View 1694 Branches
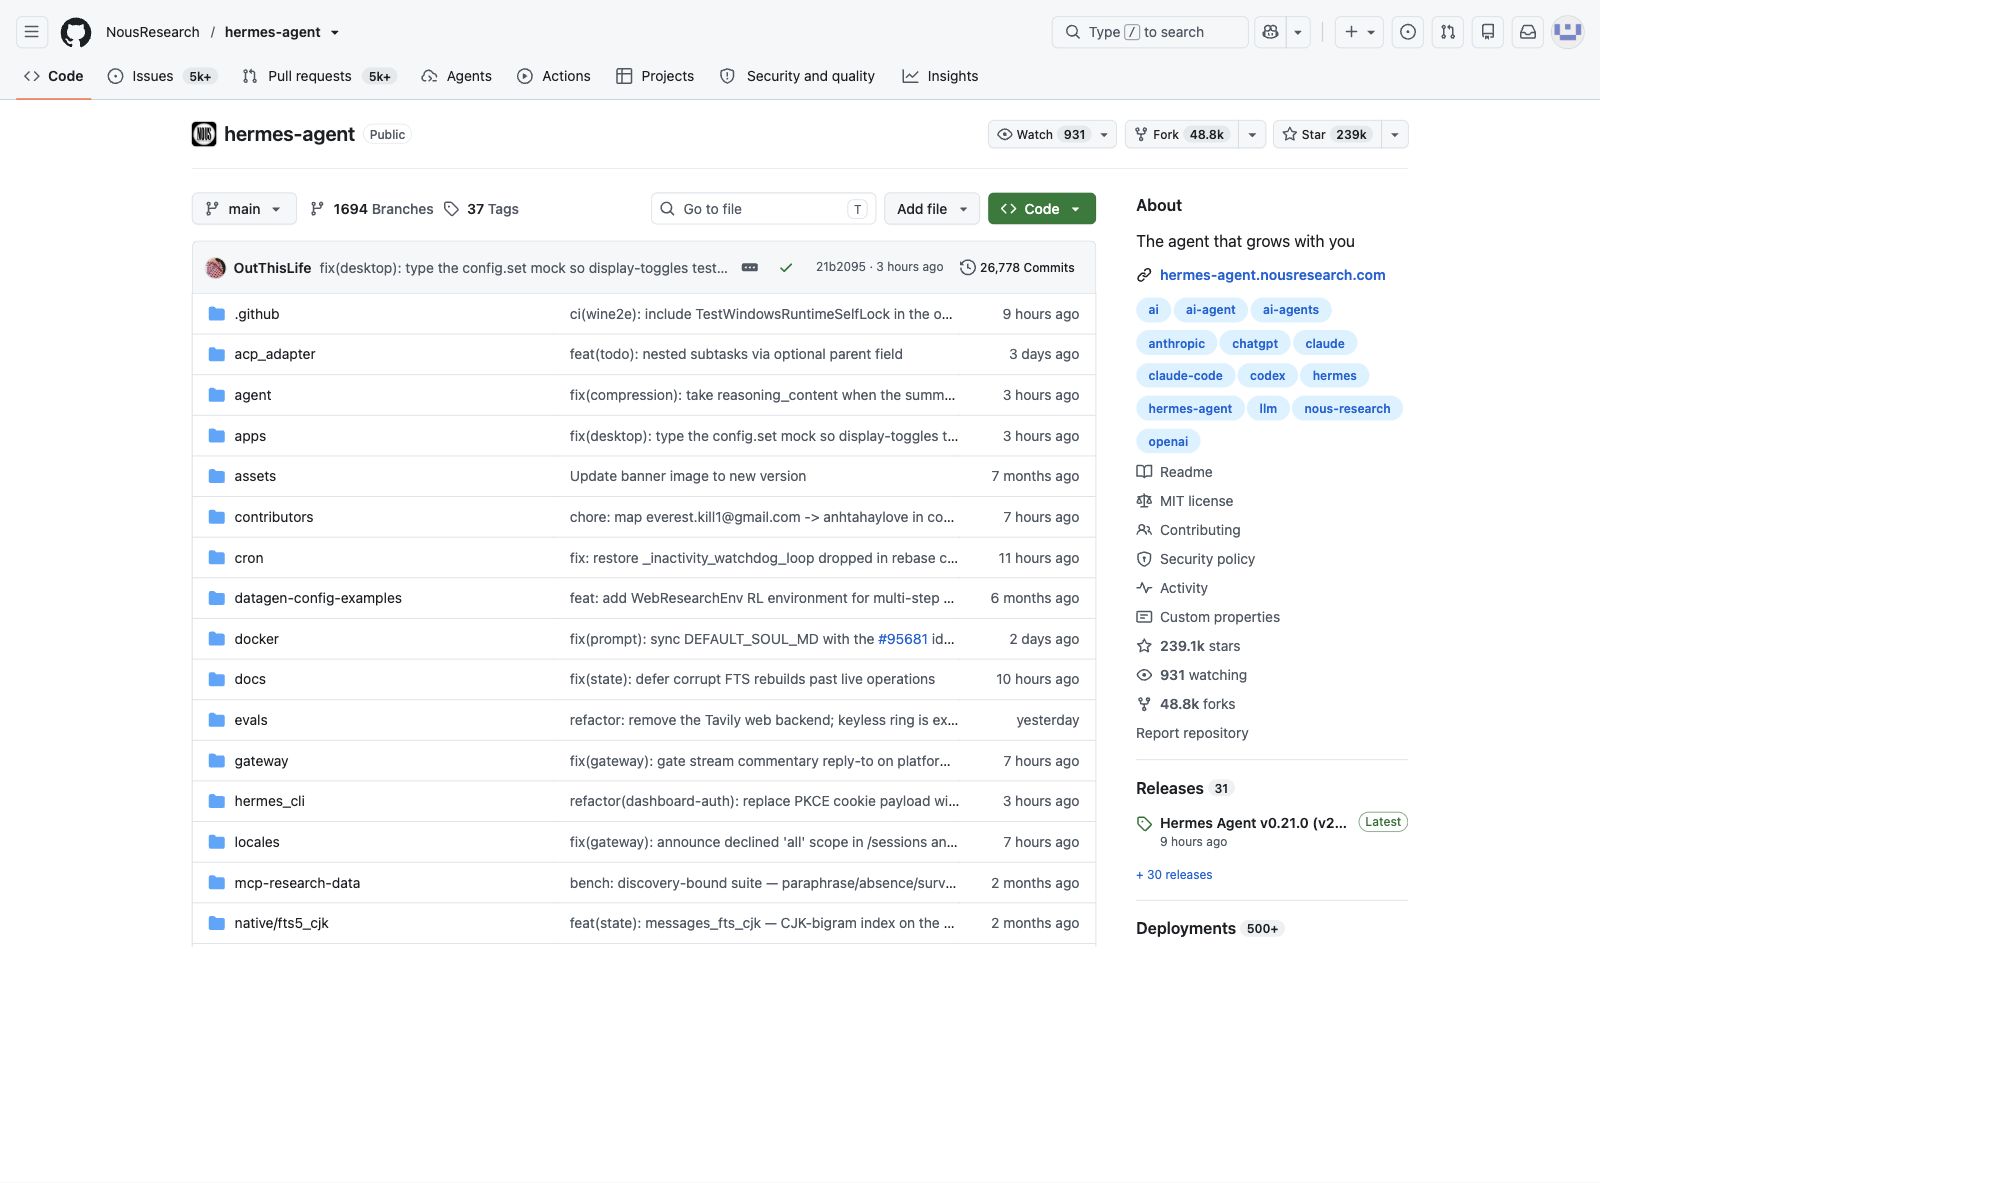The width and height of the screenshot is (2000, 1183). 372,209
